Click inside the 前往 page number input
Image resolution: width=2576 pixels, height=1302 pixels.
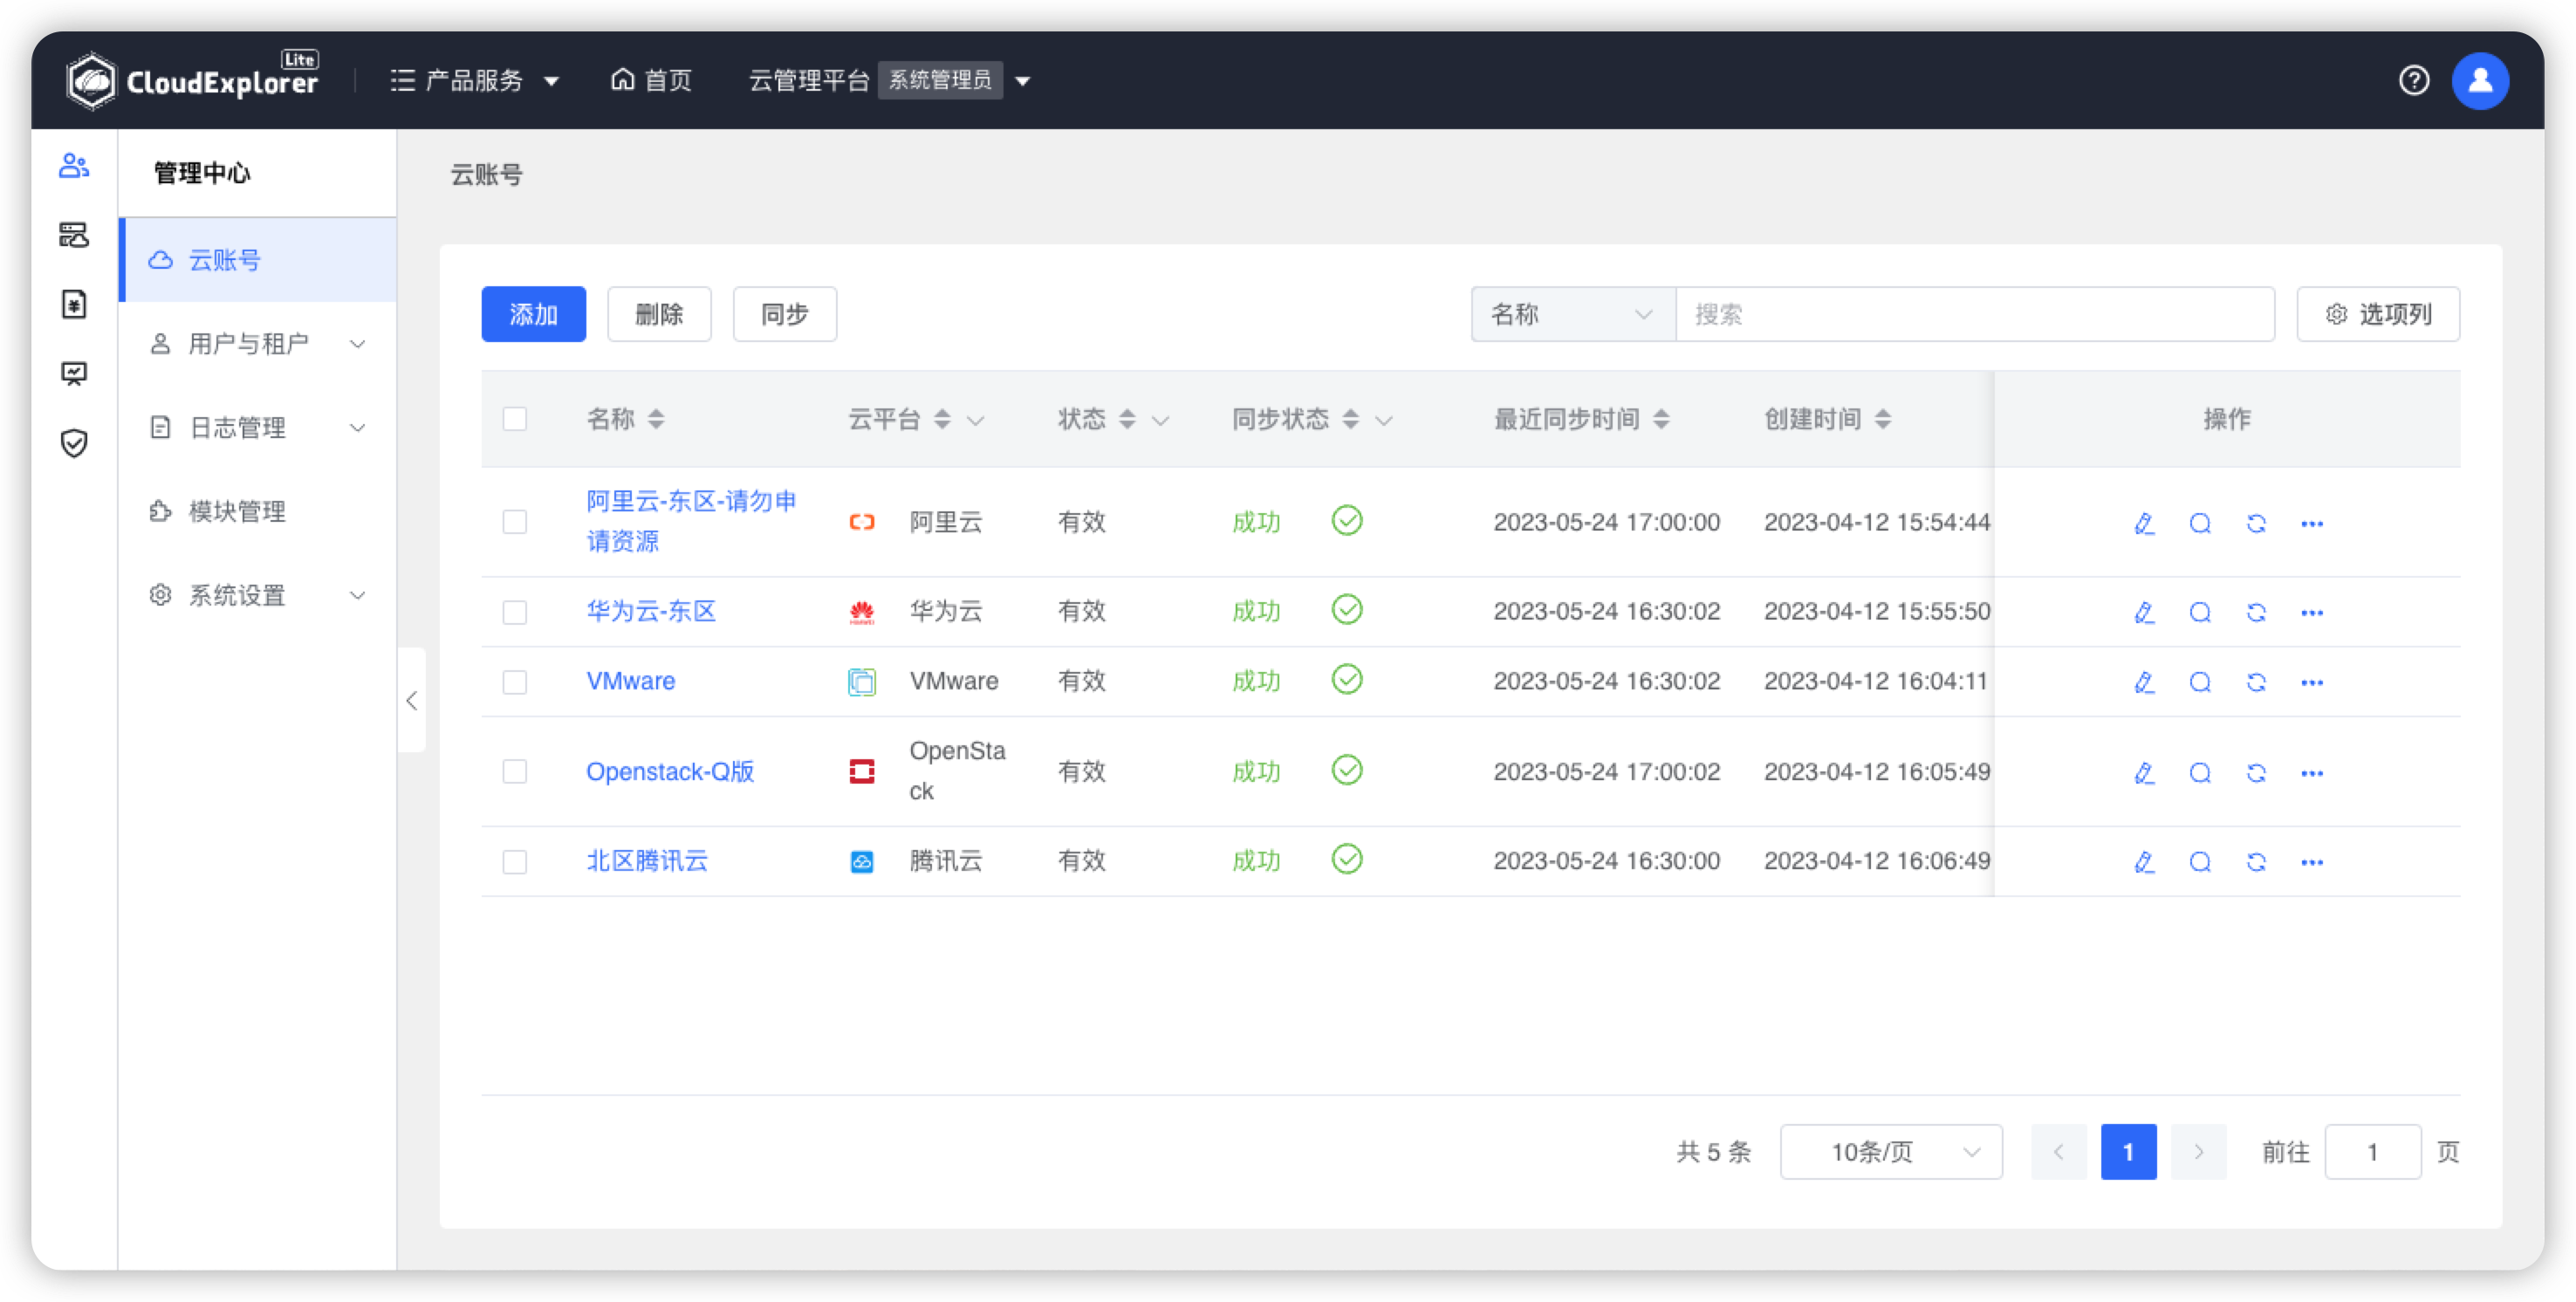2374,1151
